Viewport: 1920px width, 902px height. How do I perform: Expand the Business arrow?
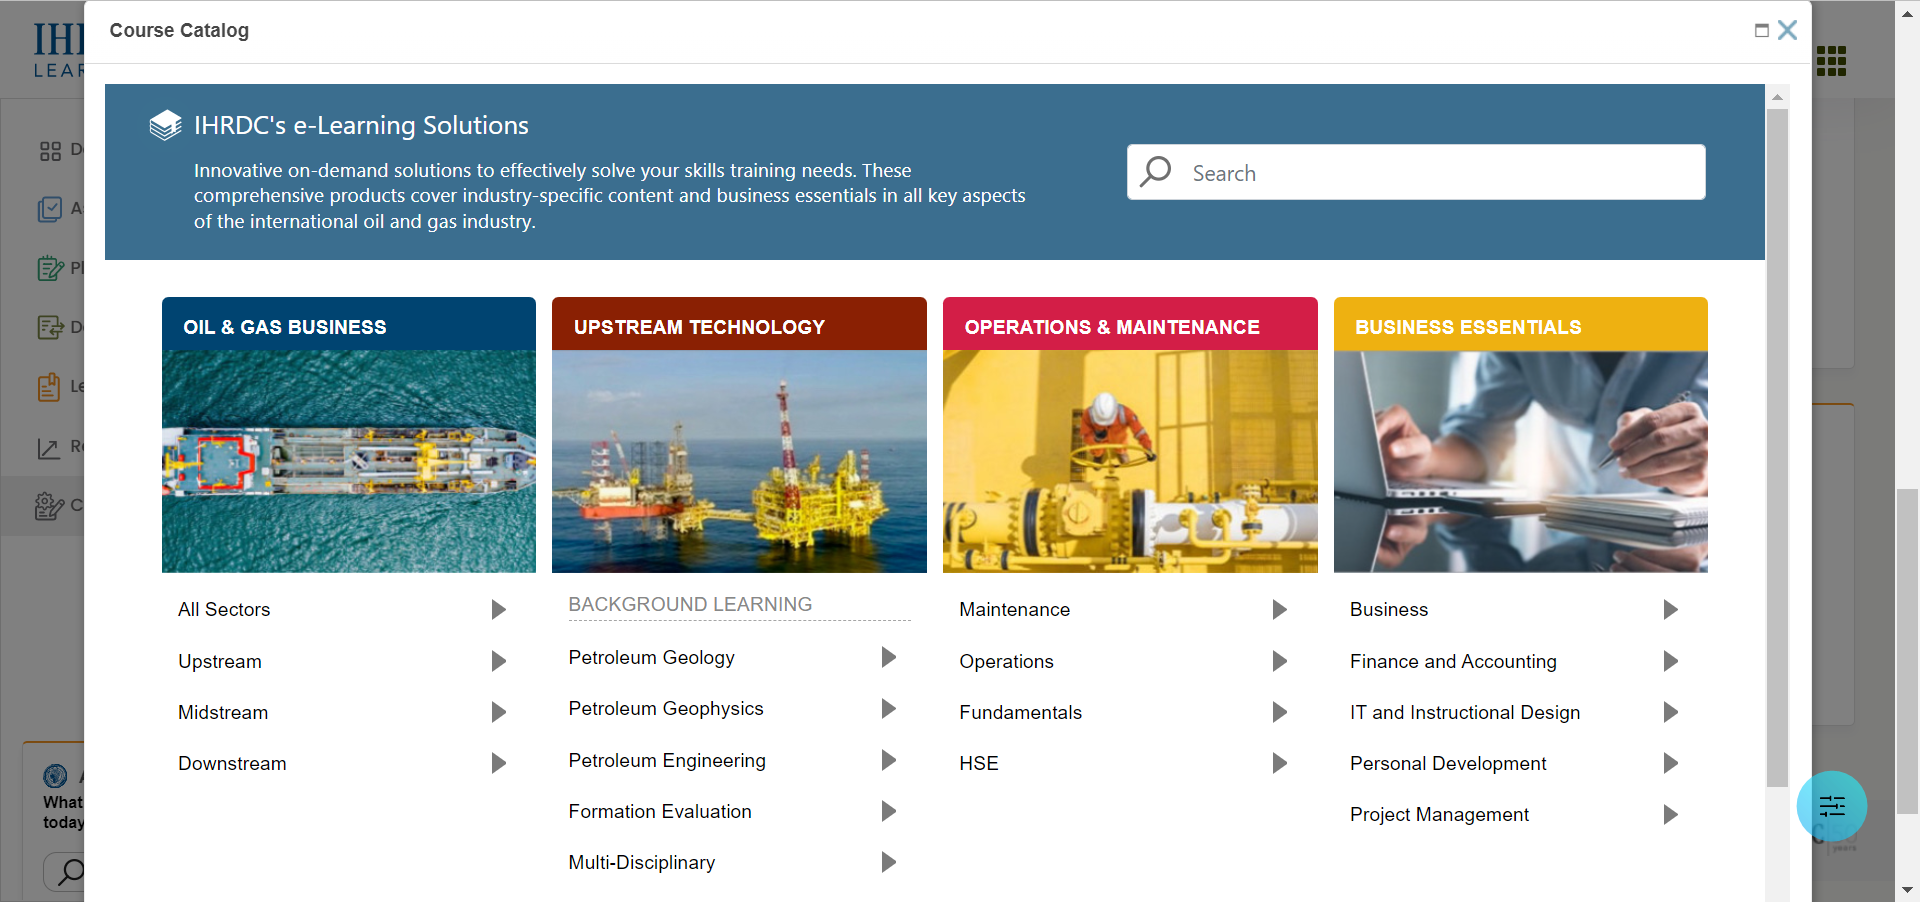coord(1670,610)
